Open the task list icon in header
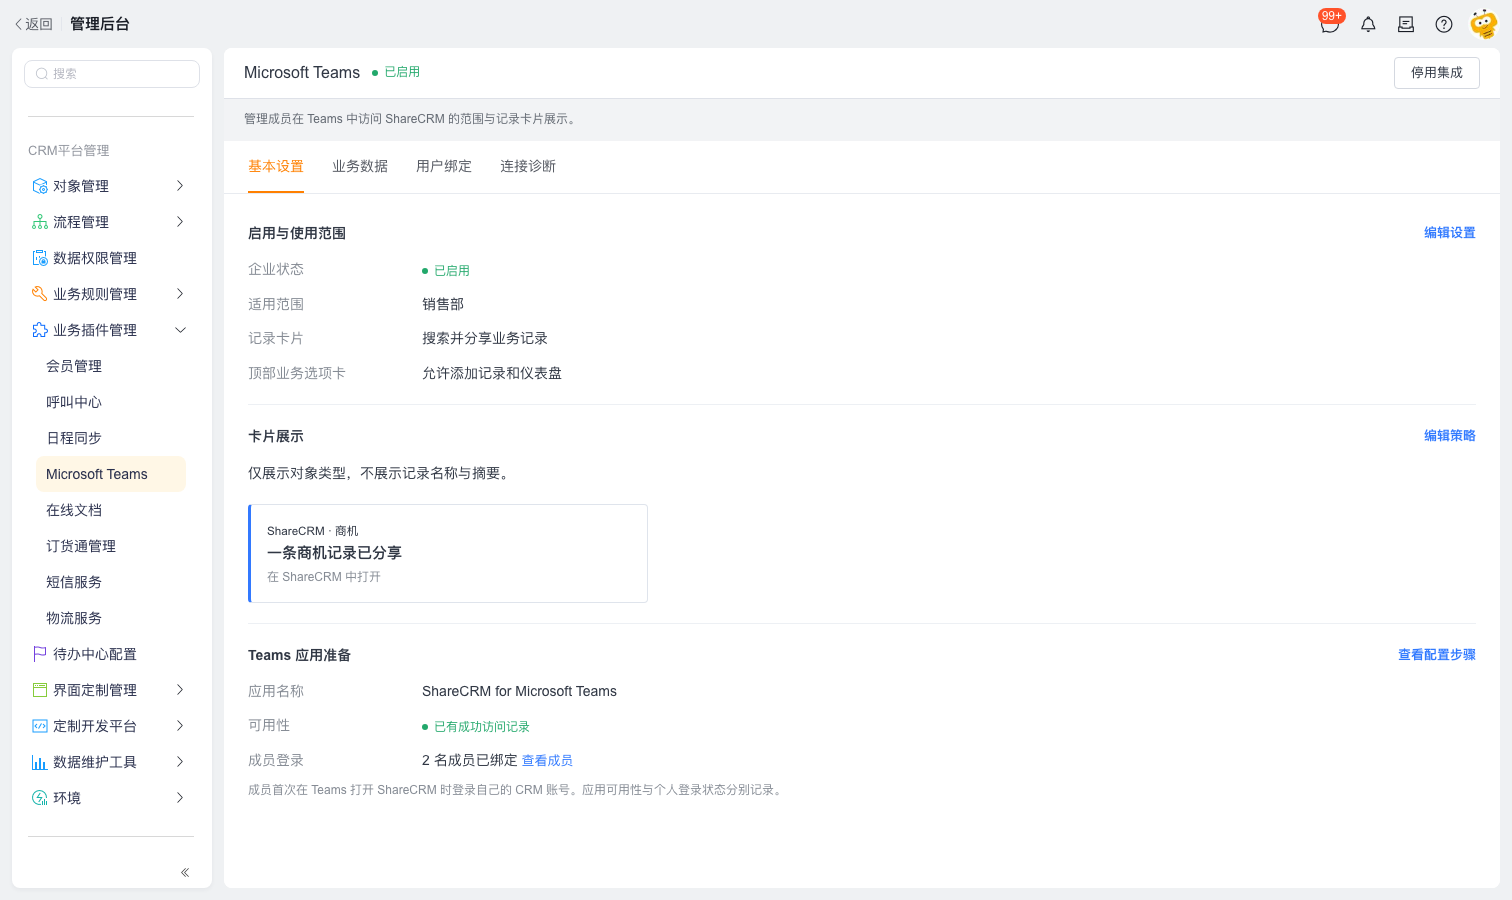Screen dimensions: 1512x900 click(1406, 24)
